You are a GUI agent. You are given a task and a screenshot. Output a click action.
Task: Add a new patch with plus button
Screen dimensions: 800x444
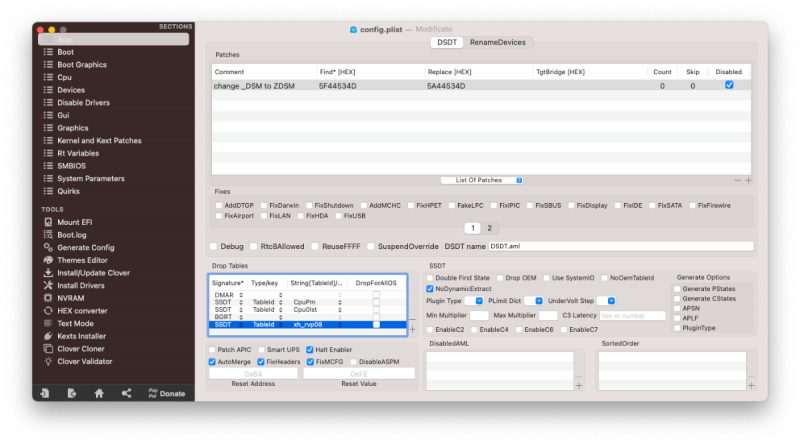pyautogui.click(x=748, y=180)
